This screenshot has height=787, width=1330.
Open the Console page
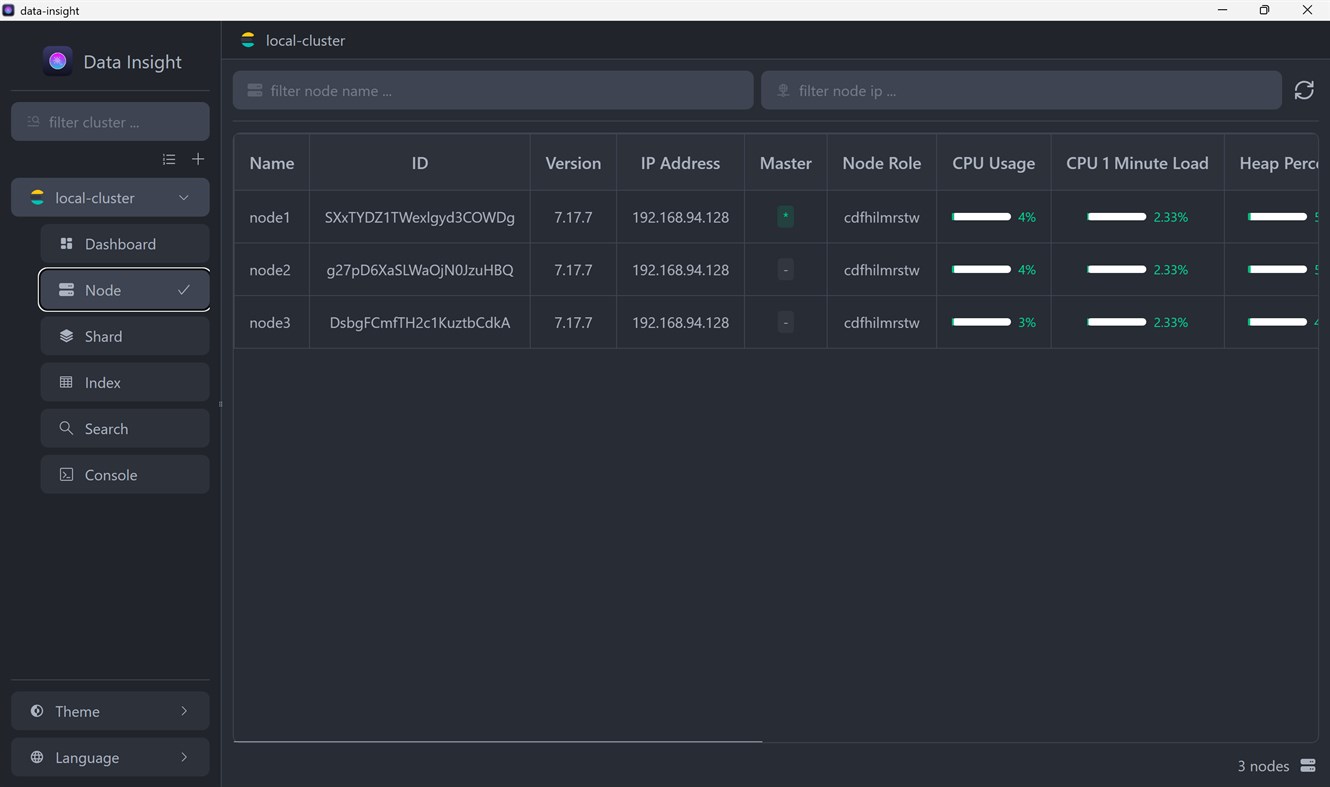click(x=125, y=474)
